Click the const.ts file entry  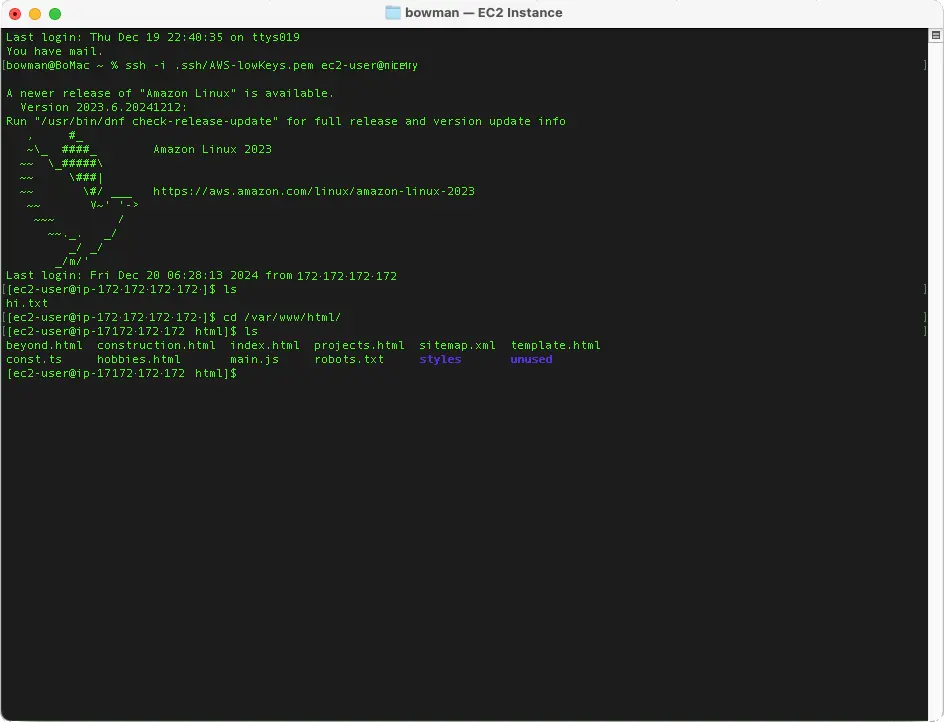coord(34,359)
